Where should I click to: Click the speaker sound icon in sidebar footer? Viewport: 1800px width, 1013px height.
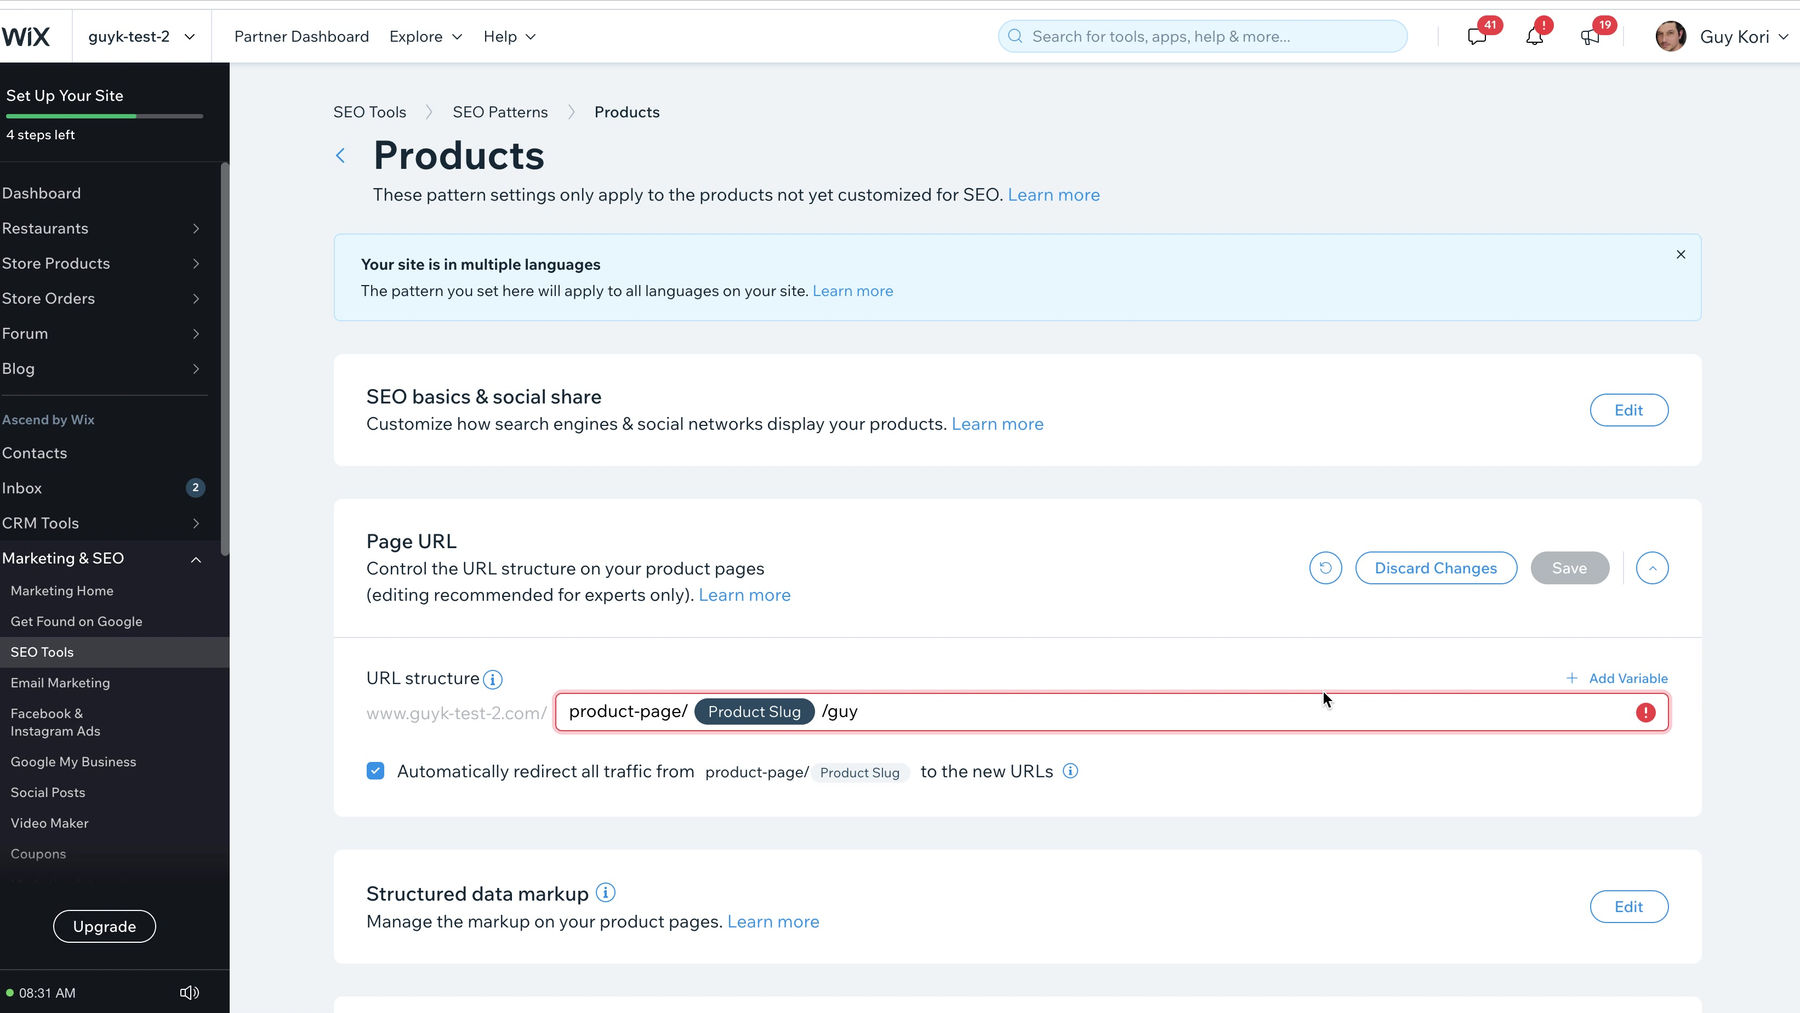189,993
